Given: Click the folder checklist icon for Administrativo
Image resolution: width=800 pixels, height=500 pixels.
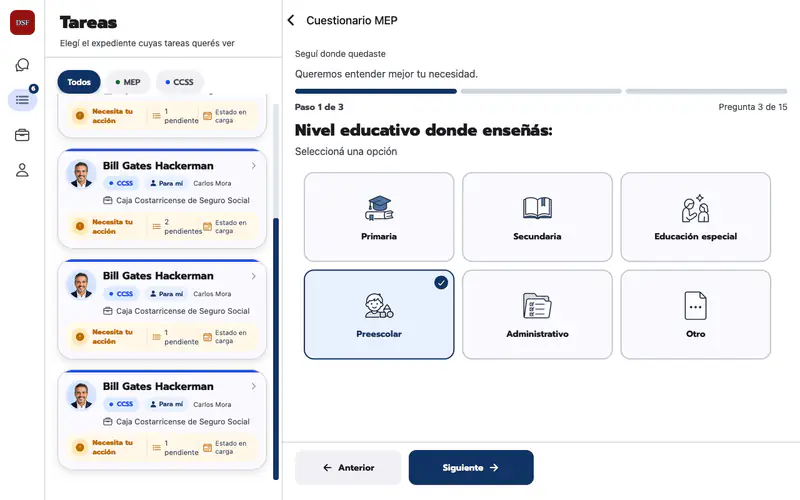Looking at the screenshot, I should click(537, 306).
